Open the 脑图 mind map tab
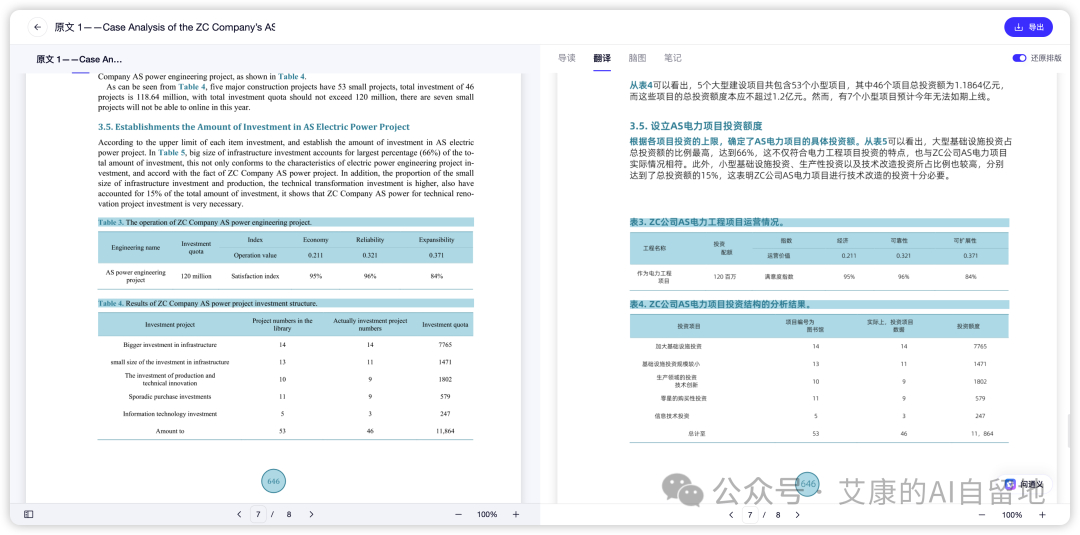The image size is (1080, 535). pos(637,59)
